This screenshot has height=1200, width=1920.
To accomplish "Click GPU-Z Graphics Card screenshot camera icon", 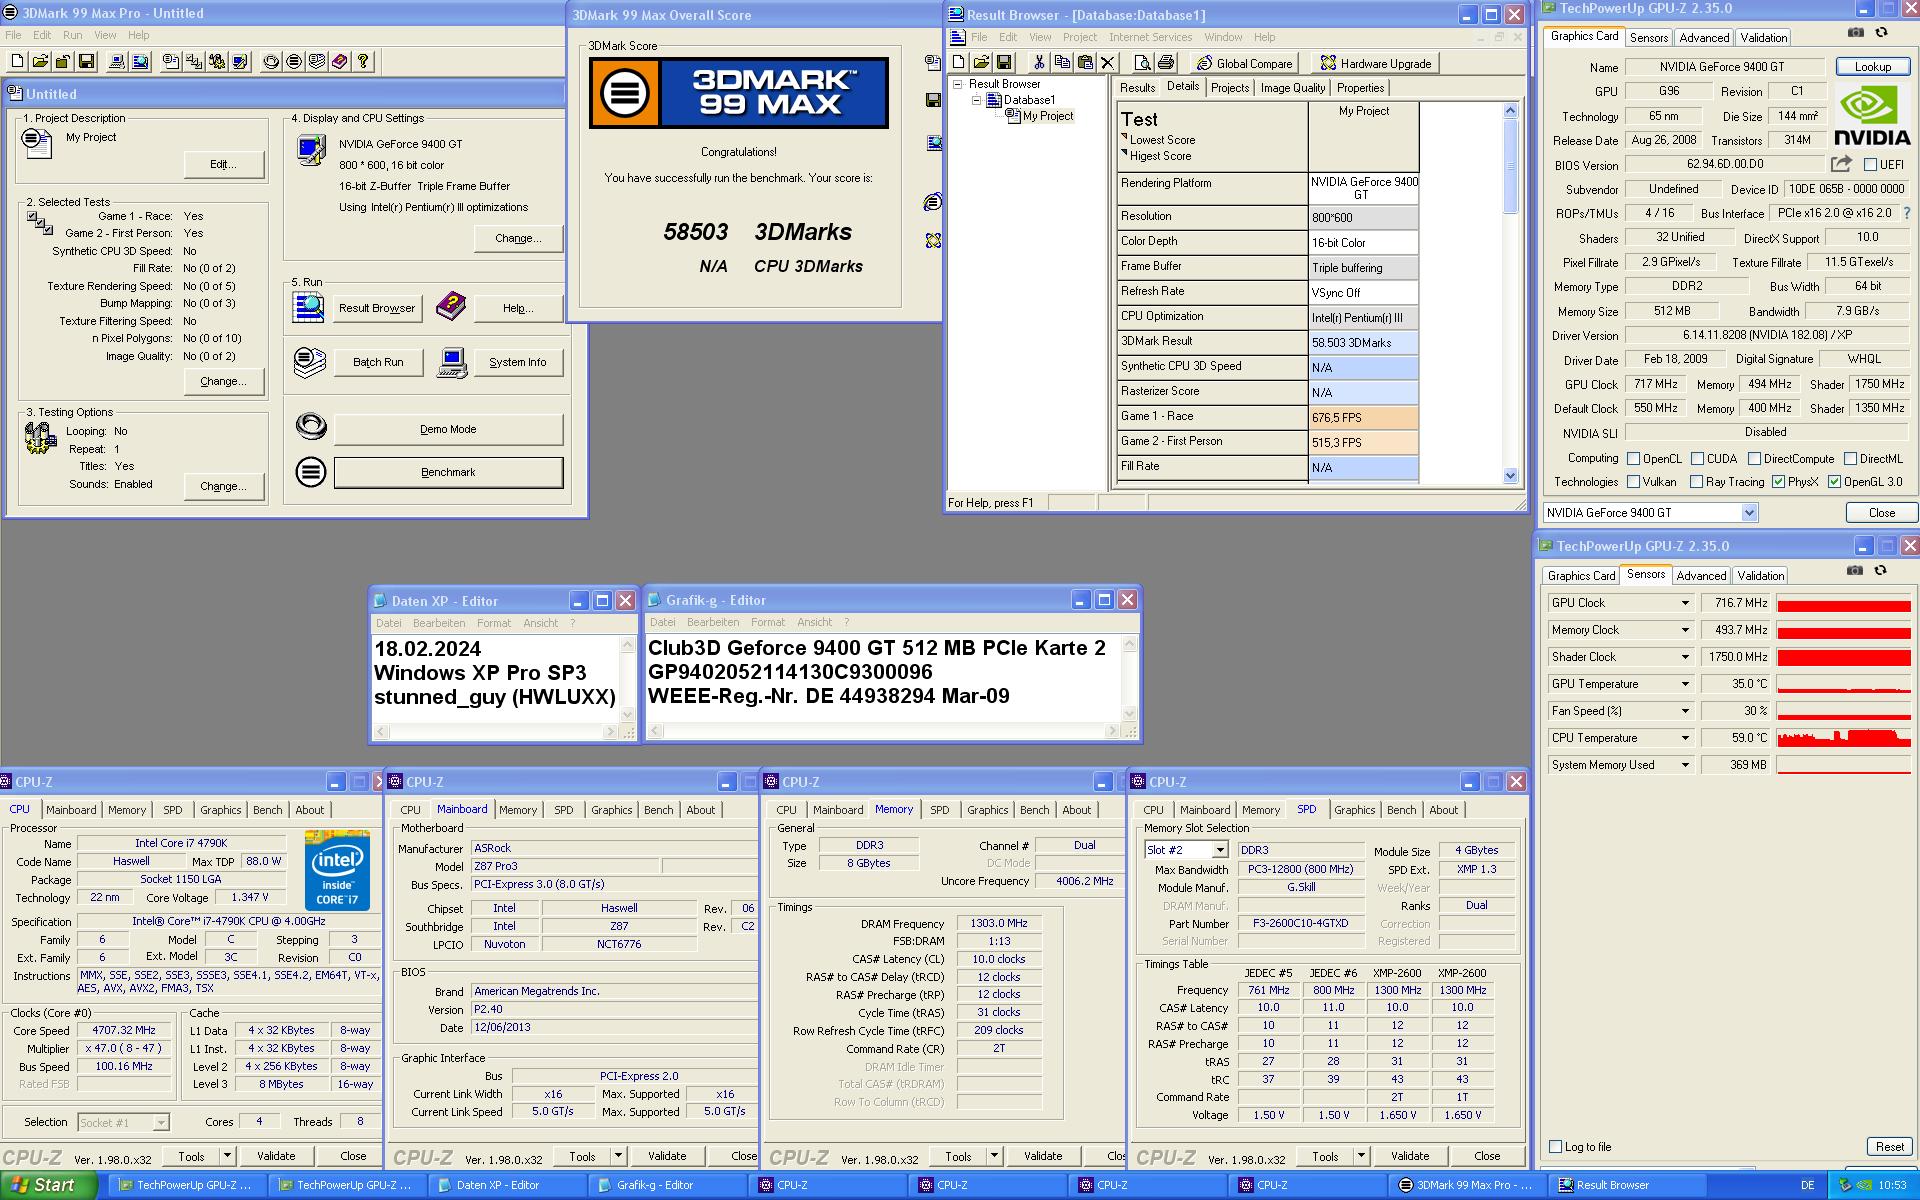I will click(x=1856, y=33).
